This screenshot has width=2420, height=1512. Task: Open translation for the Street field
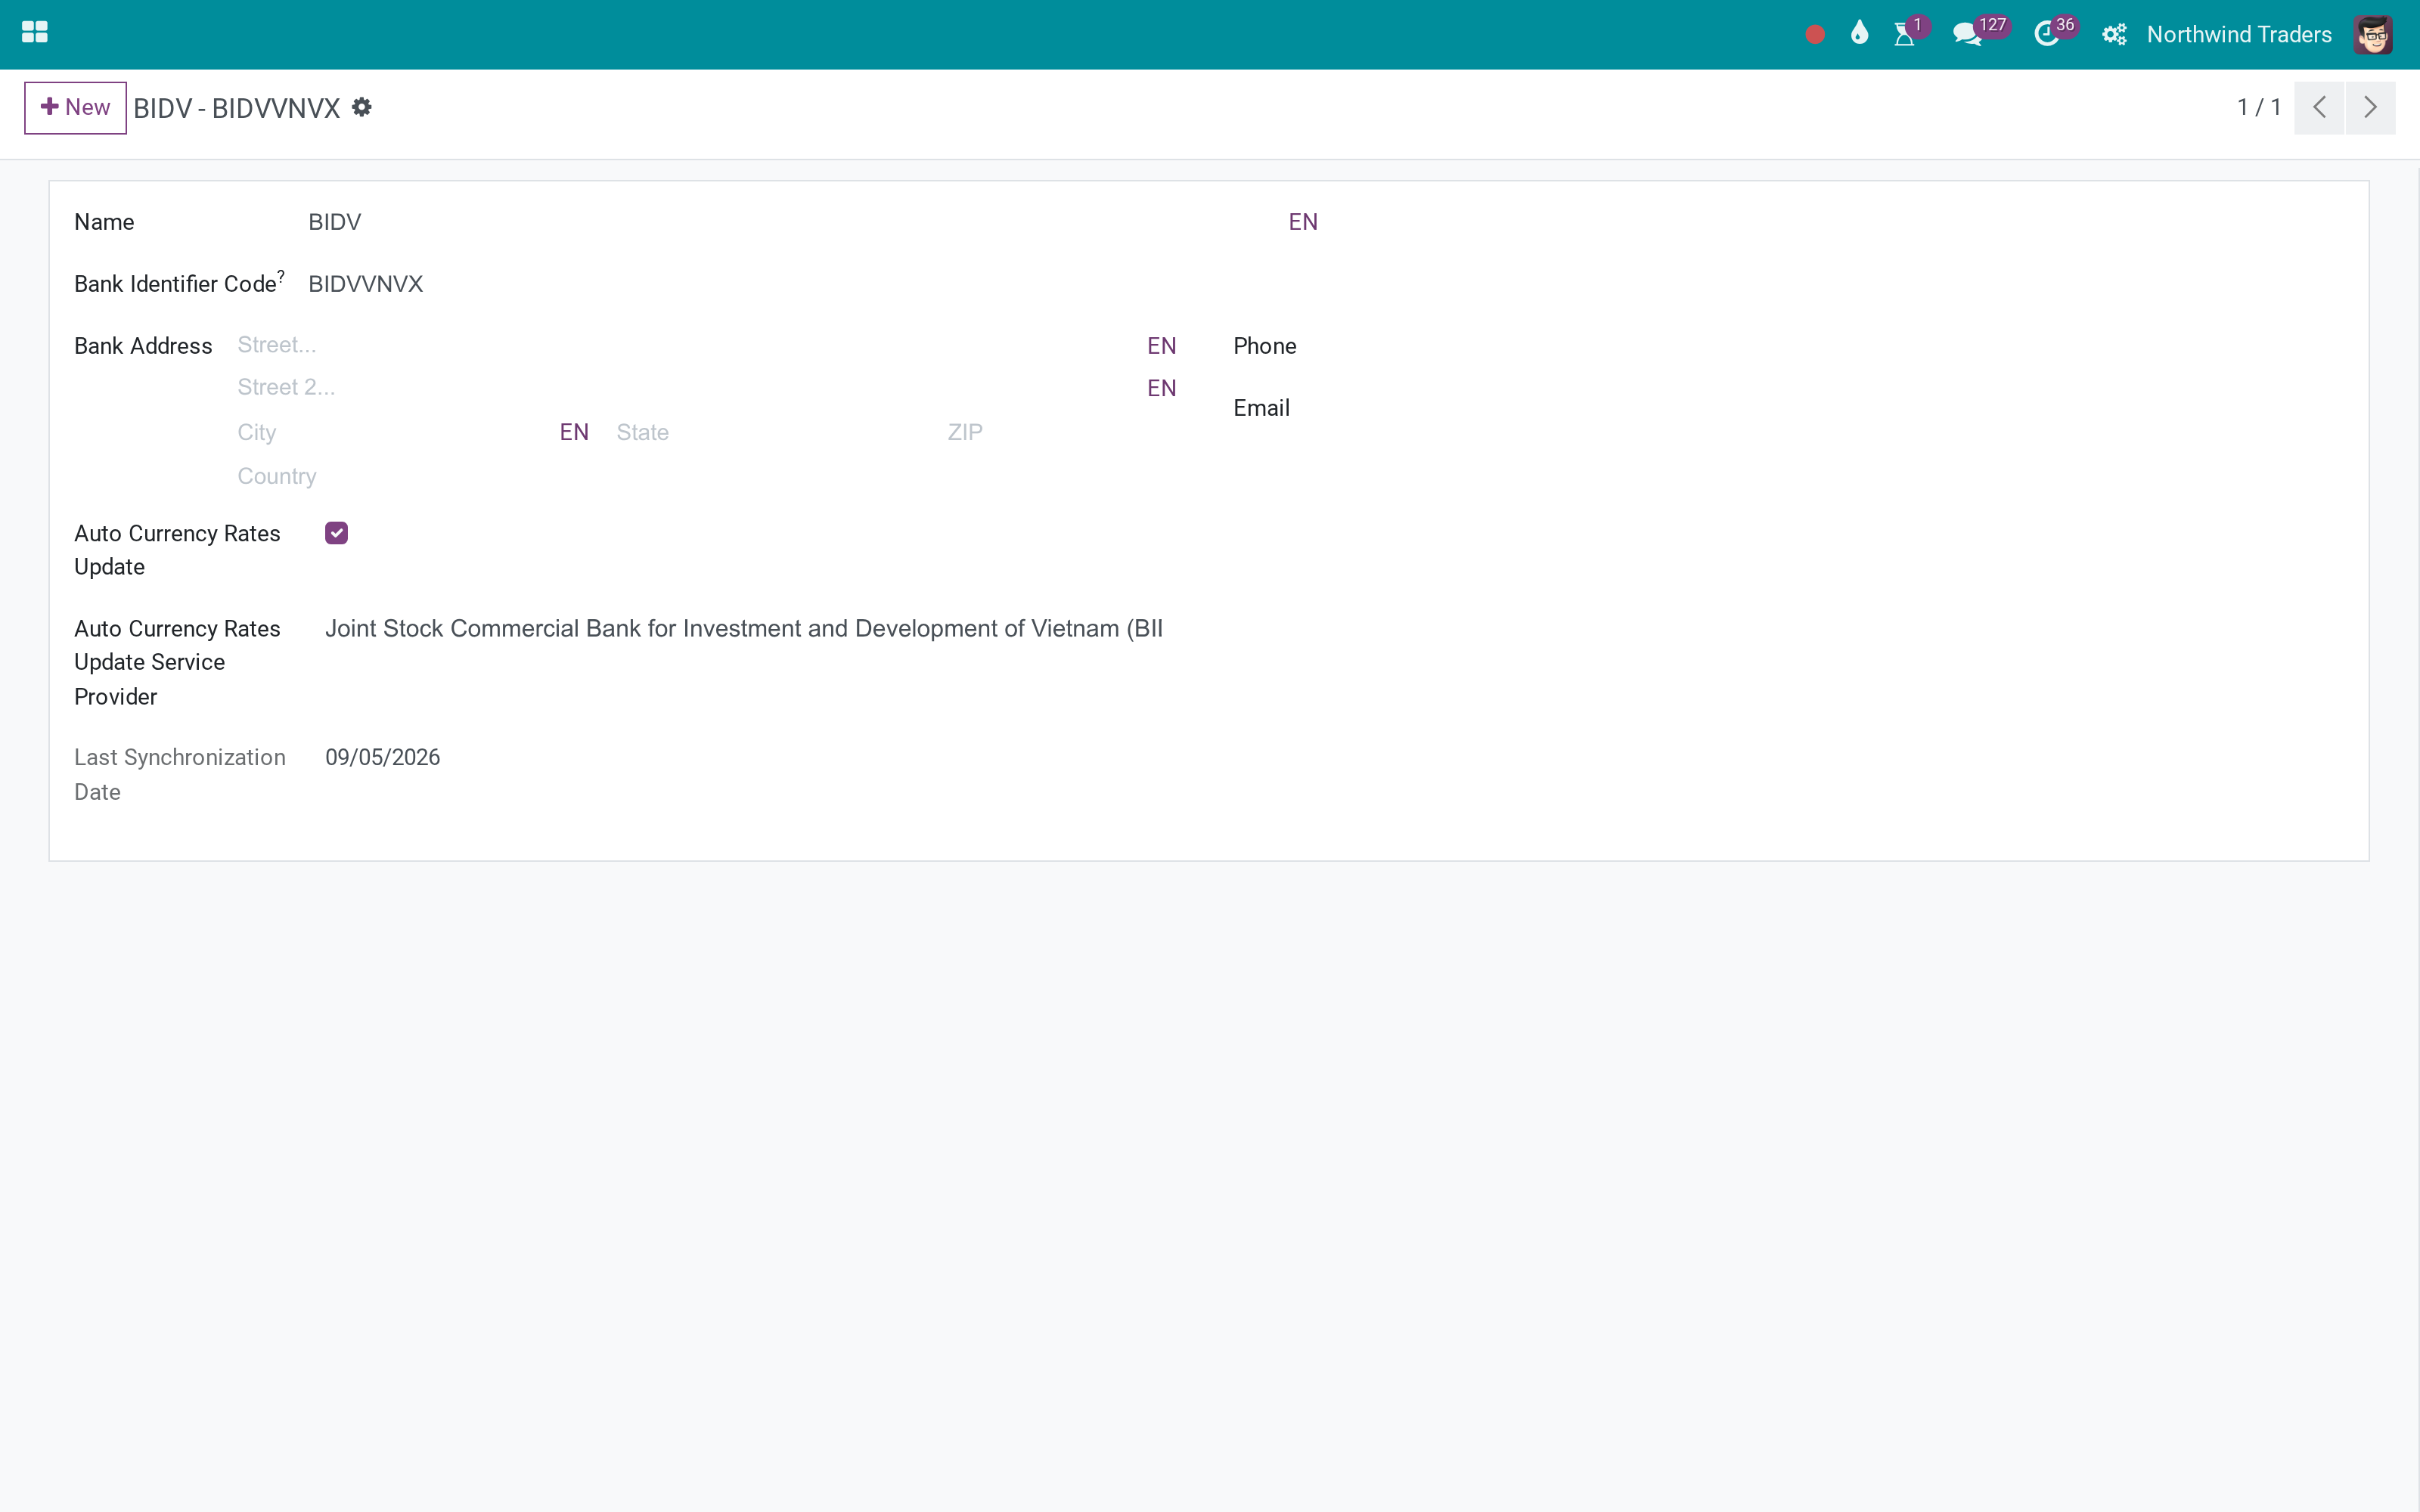1161,346
